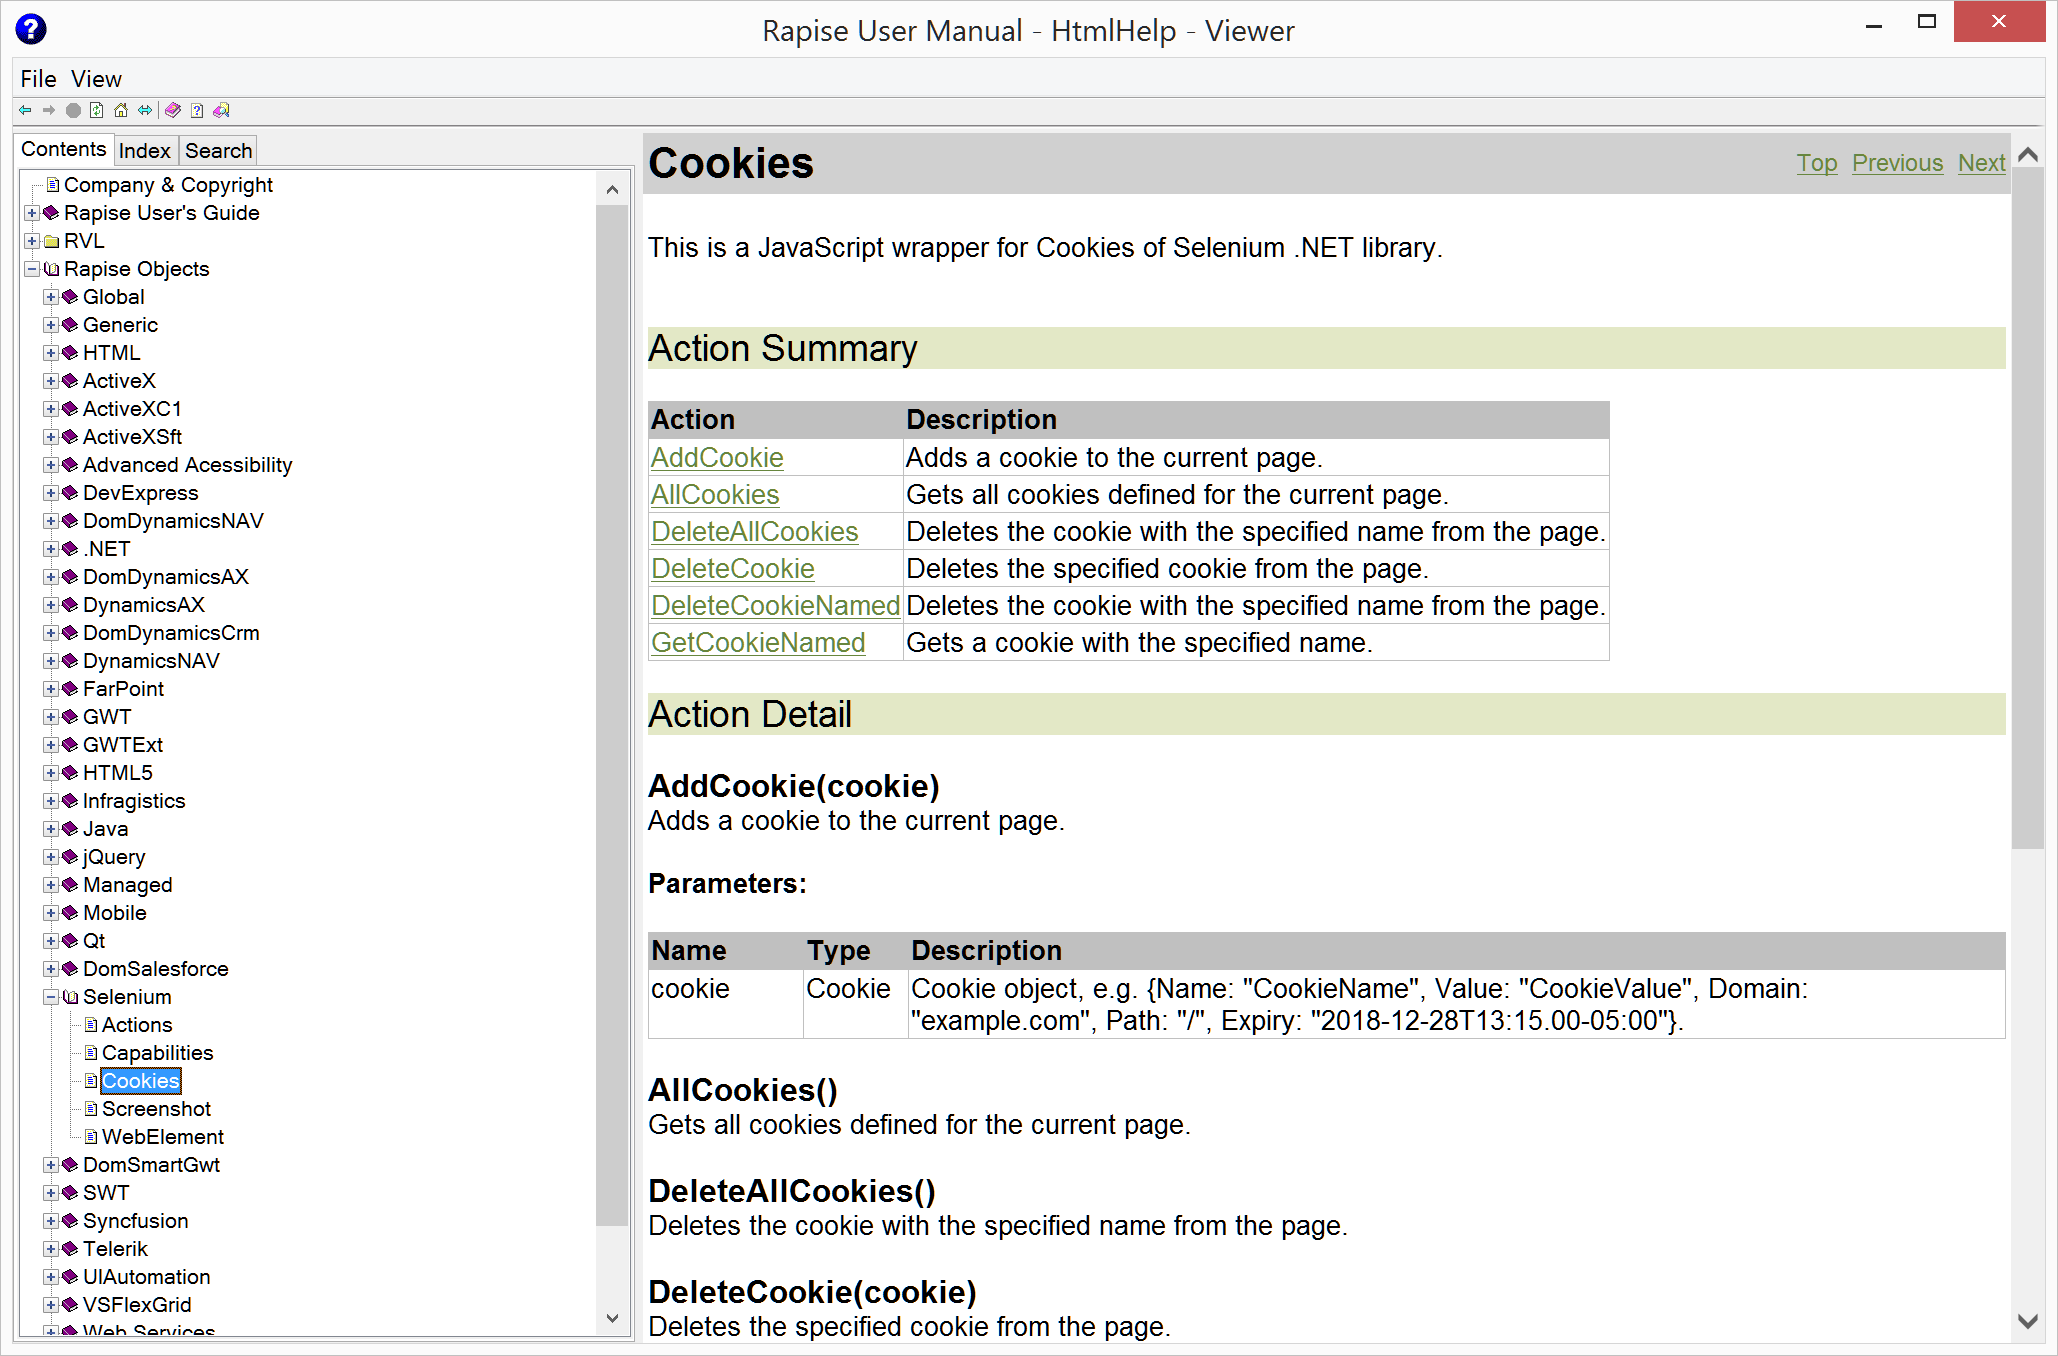This screenshot has width=2058, height=1356.
Task: Click the Refresh page toolbar icon
Action: [97, 111]
